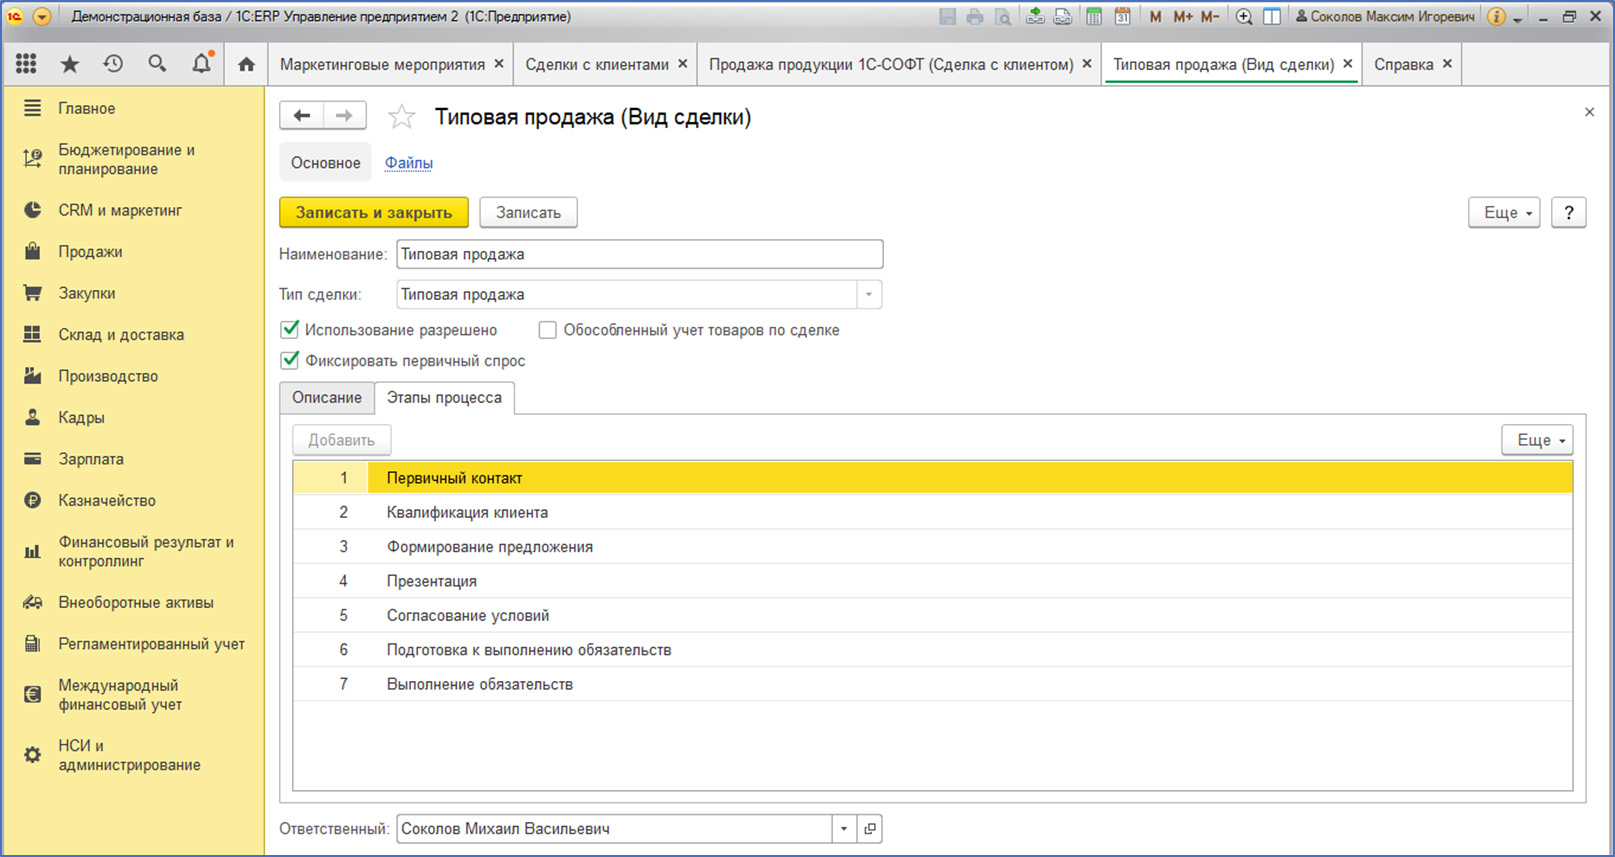
Task: Switch to Справка tab
Action: coord(1403,64)
